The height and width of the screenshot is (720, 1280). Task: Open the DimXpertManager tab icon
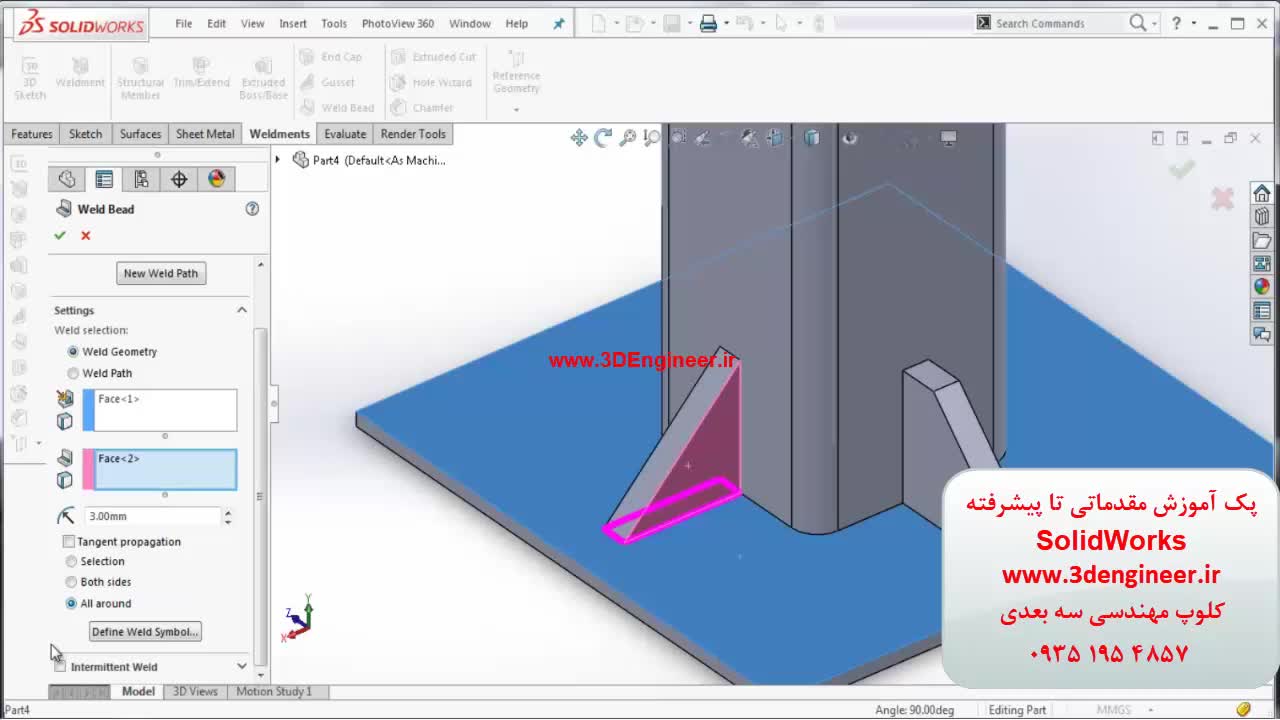179,179
